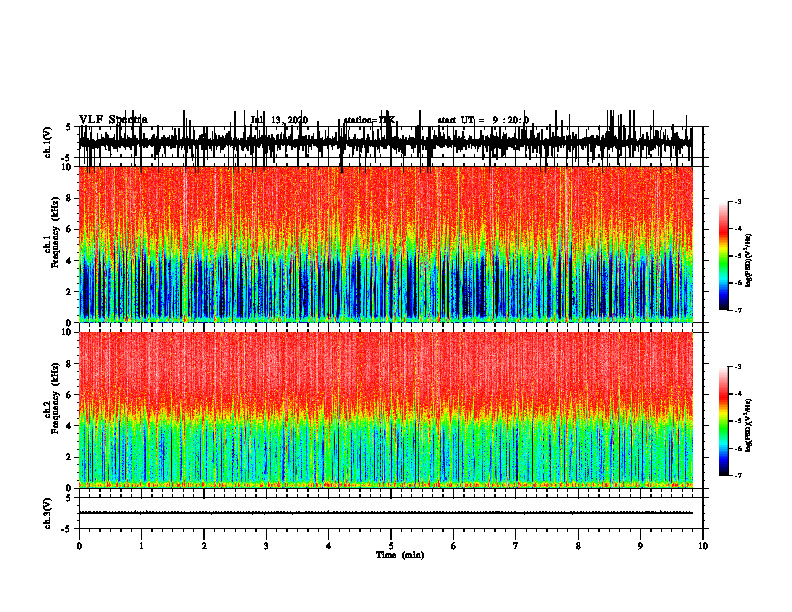Click the "3" tick on the time axis

point(266,546)
